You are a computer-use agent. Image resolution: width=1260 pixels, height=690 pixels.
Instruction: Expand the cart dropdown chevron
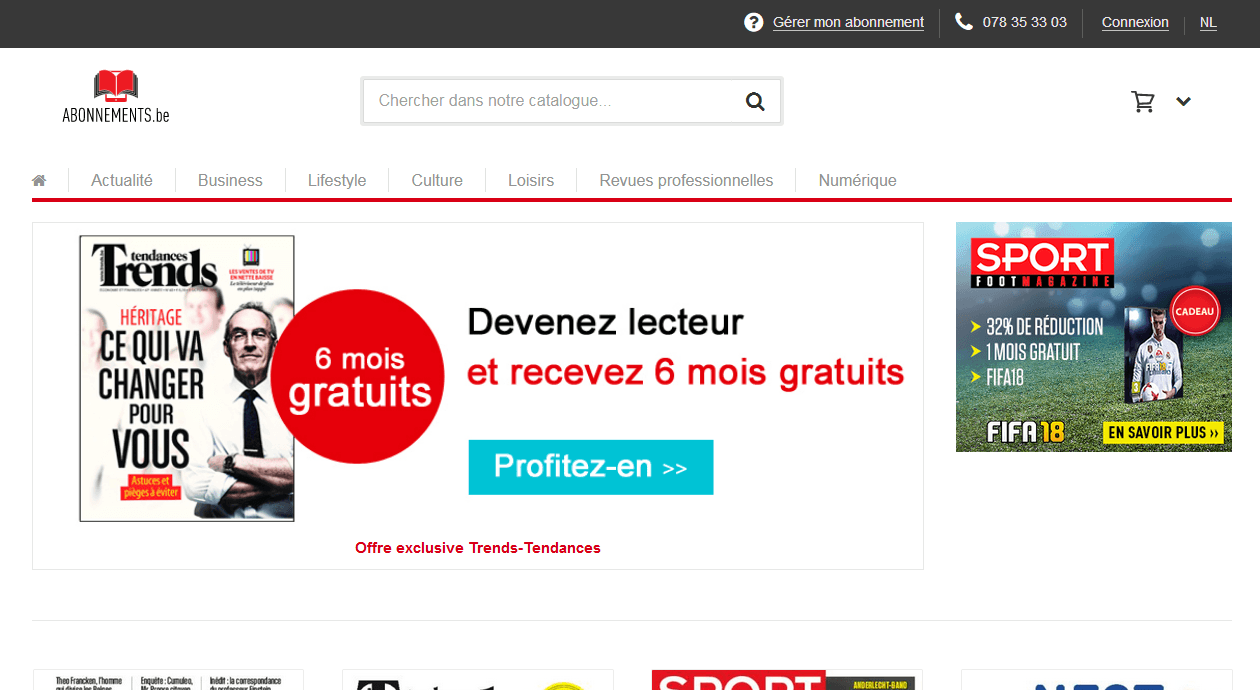pos(1184,101)
